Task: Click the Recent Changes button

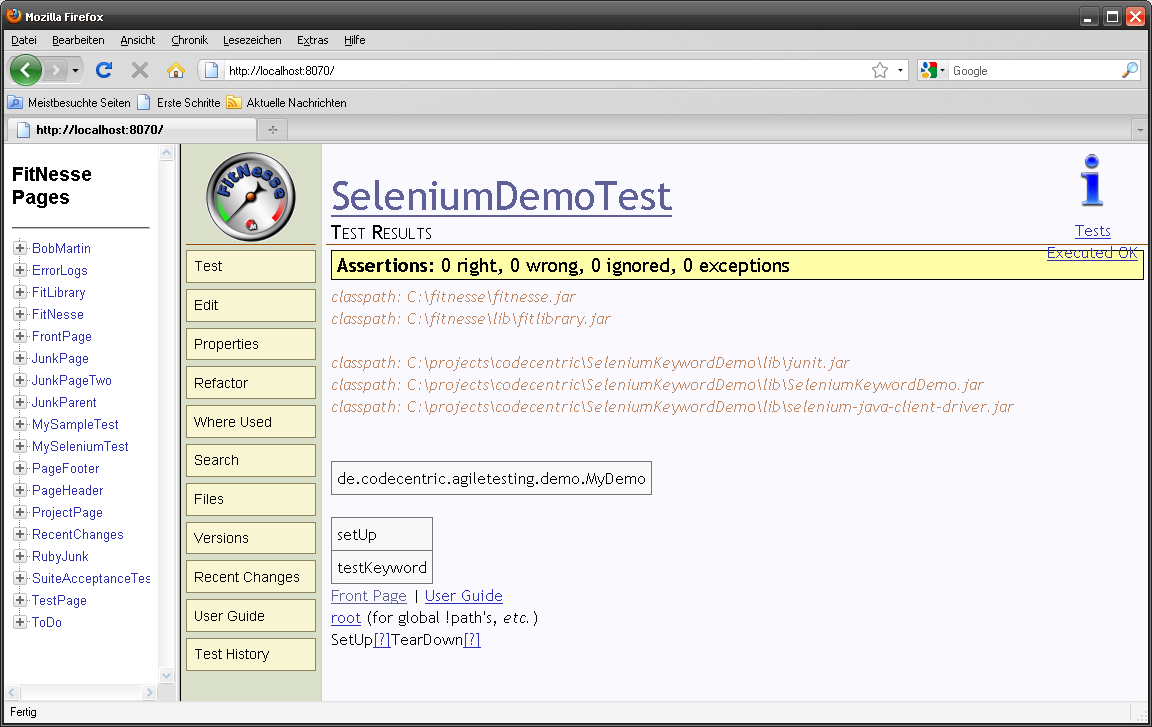Action: (251, 577)
